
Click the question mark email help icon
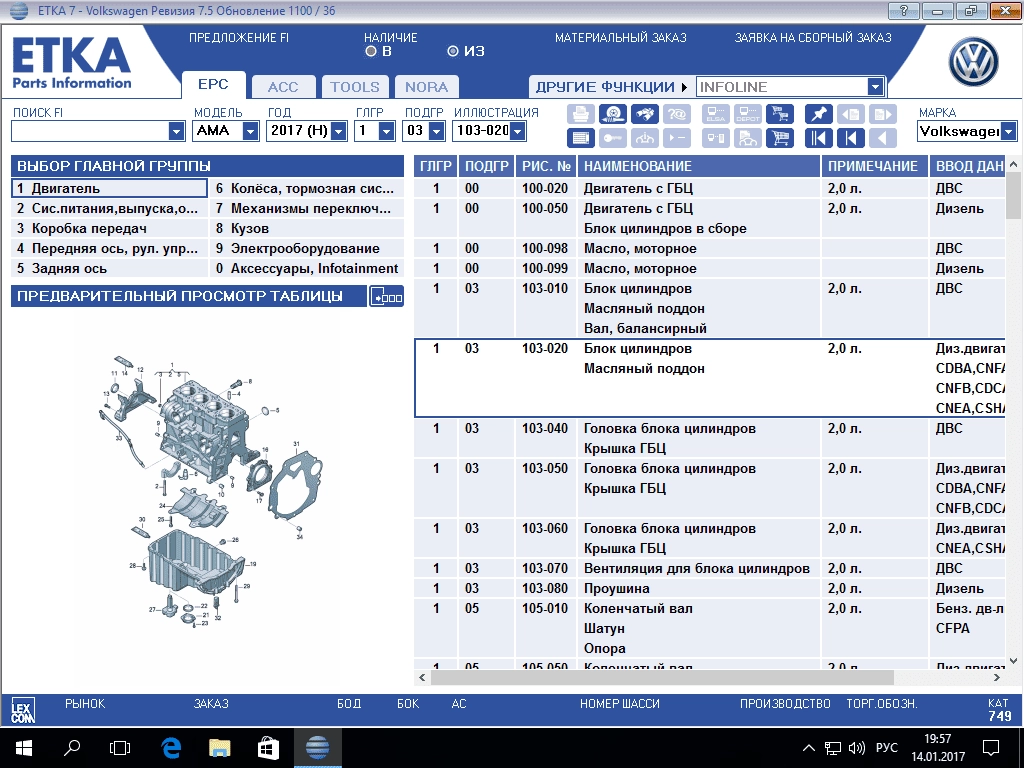tap(677, 114)
